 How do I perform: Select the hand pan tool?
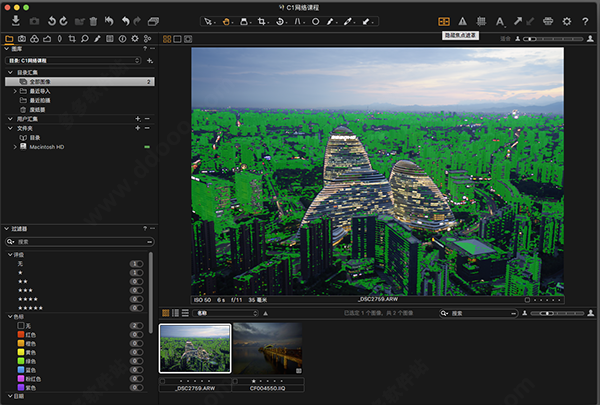226,20
